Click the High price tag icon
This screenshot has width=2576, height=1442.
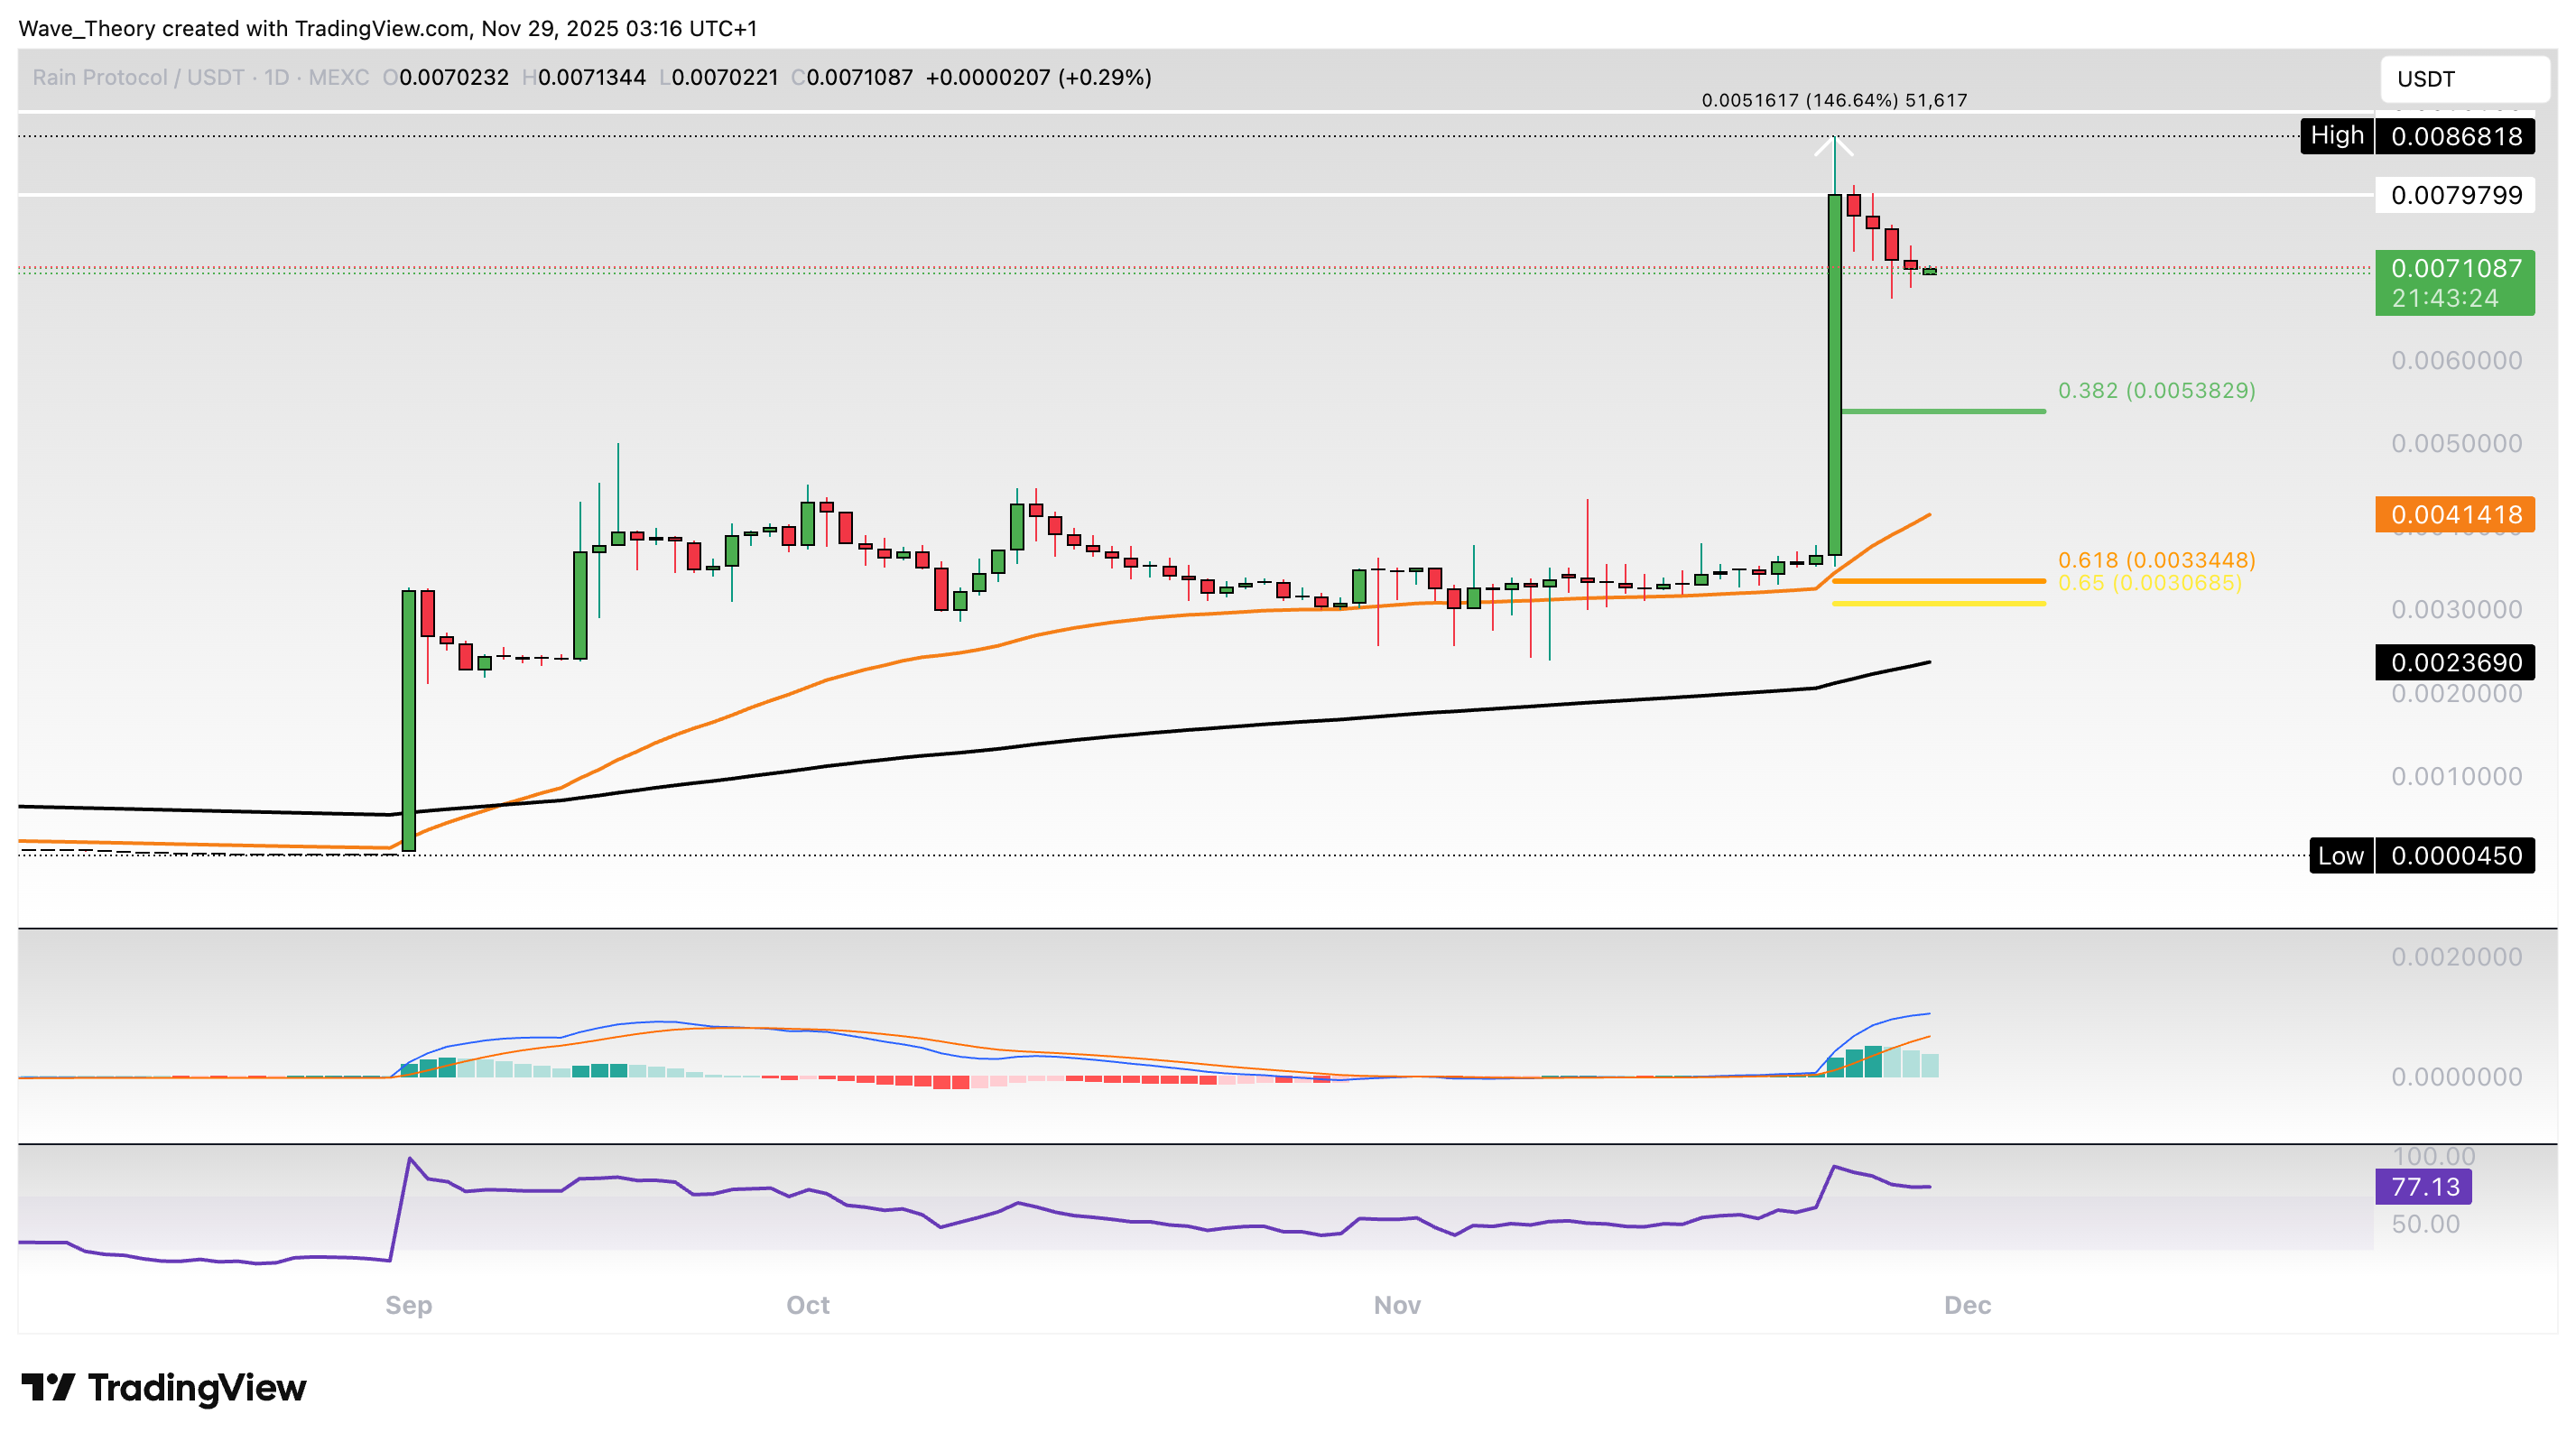pos(2336,135)
